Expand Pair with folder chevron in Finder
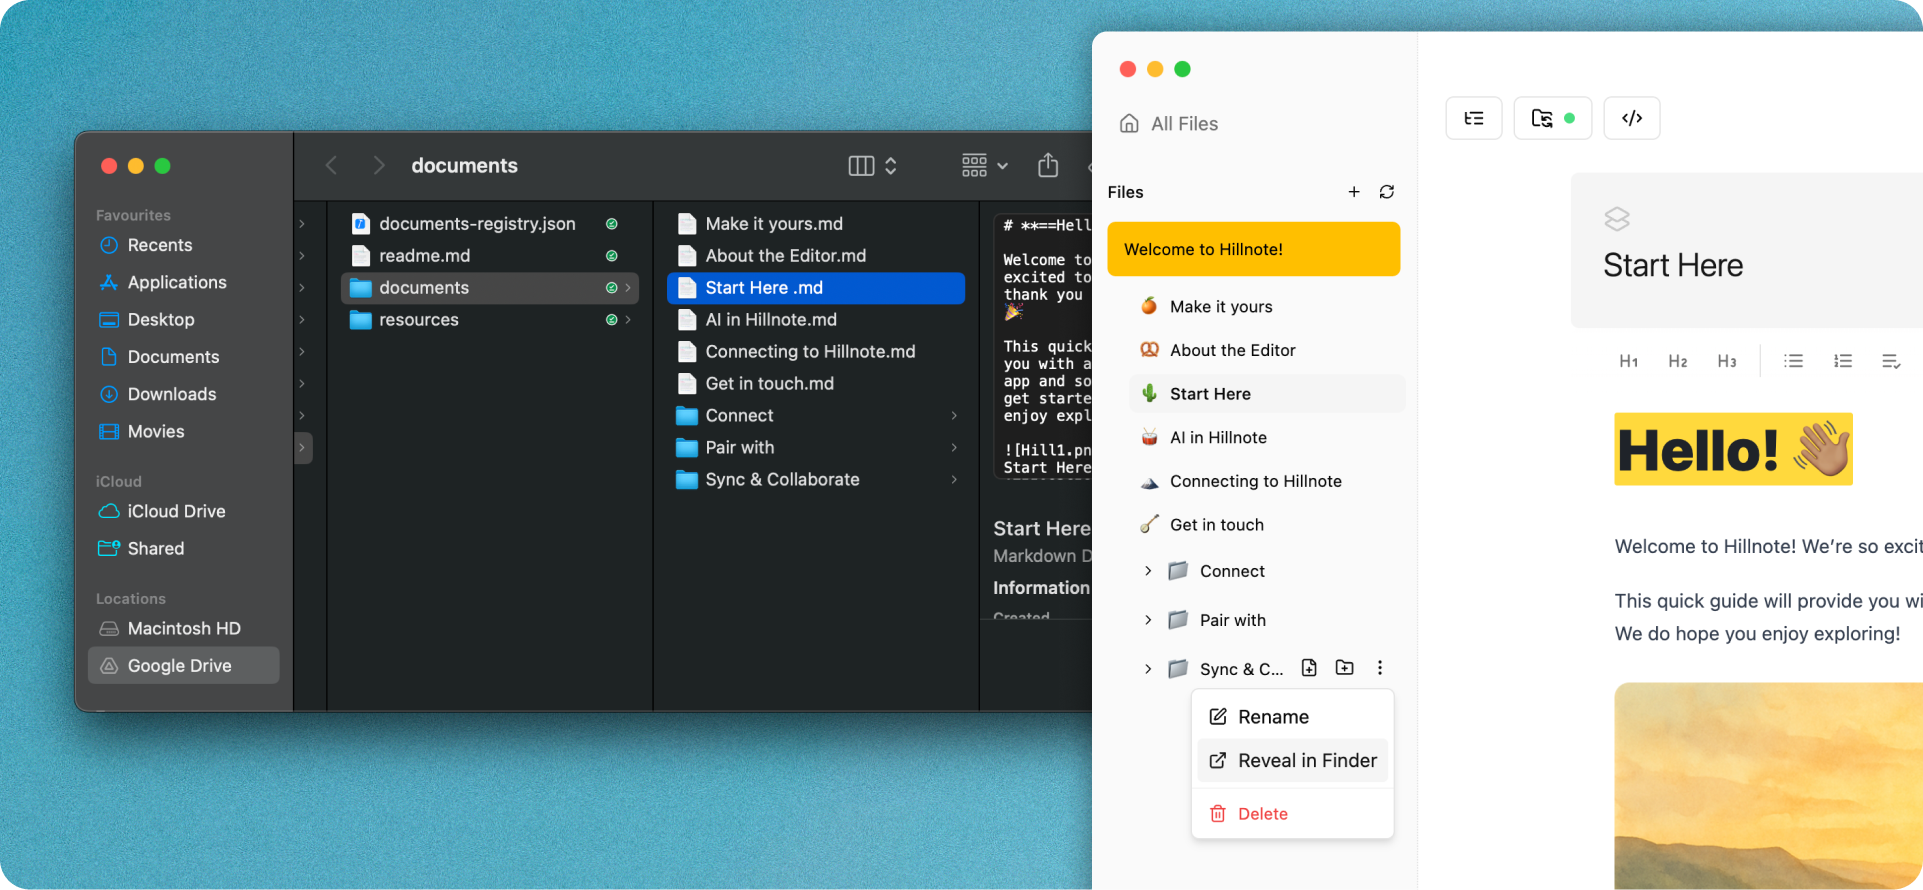Viewport: 1923px width, 890px height. coord(954,447)
